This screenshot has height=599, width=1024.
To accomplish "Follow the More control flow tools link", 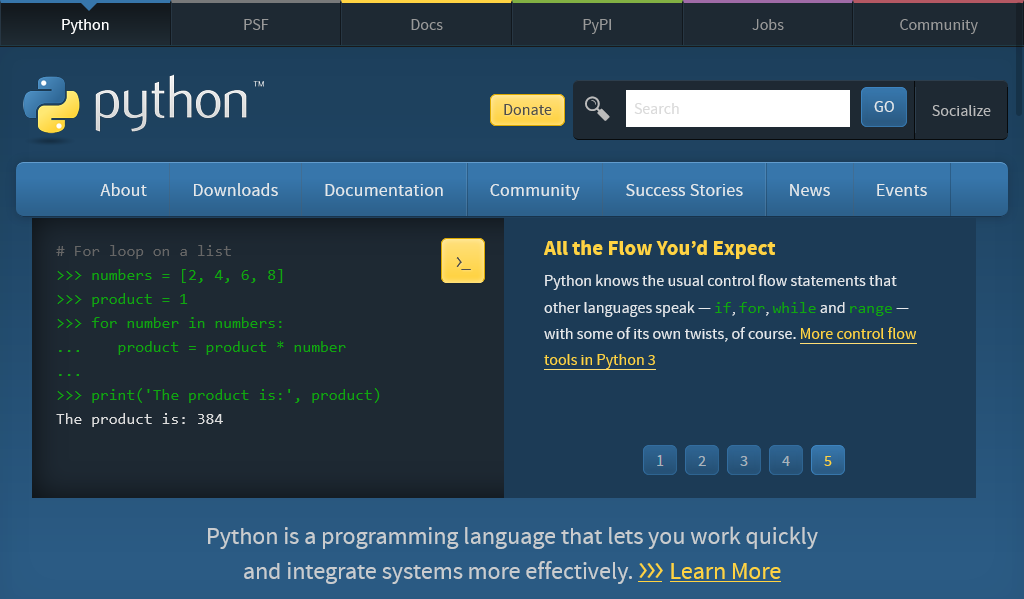I will pyautogui.click(x=858, y=334).
